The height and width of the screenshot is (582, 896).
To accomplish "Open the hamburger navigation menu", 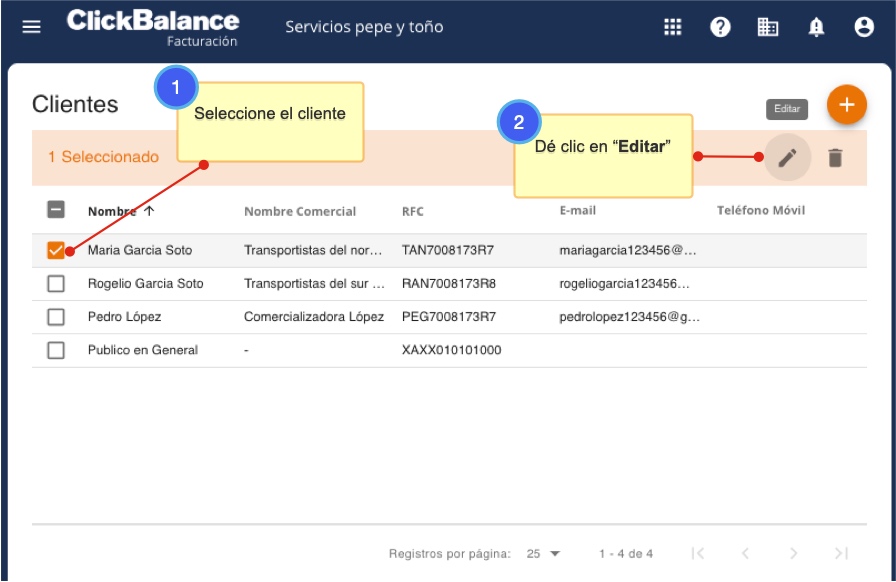I will tap(32, 27).
